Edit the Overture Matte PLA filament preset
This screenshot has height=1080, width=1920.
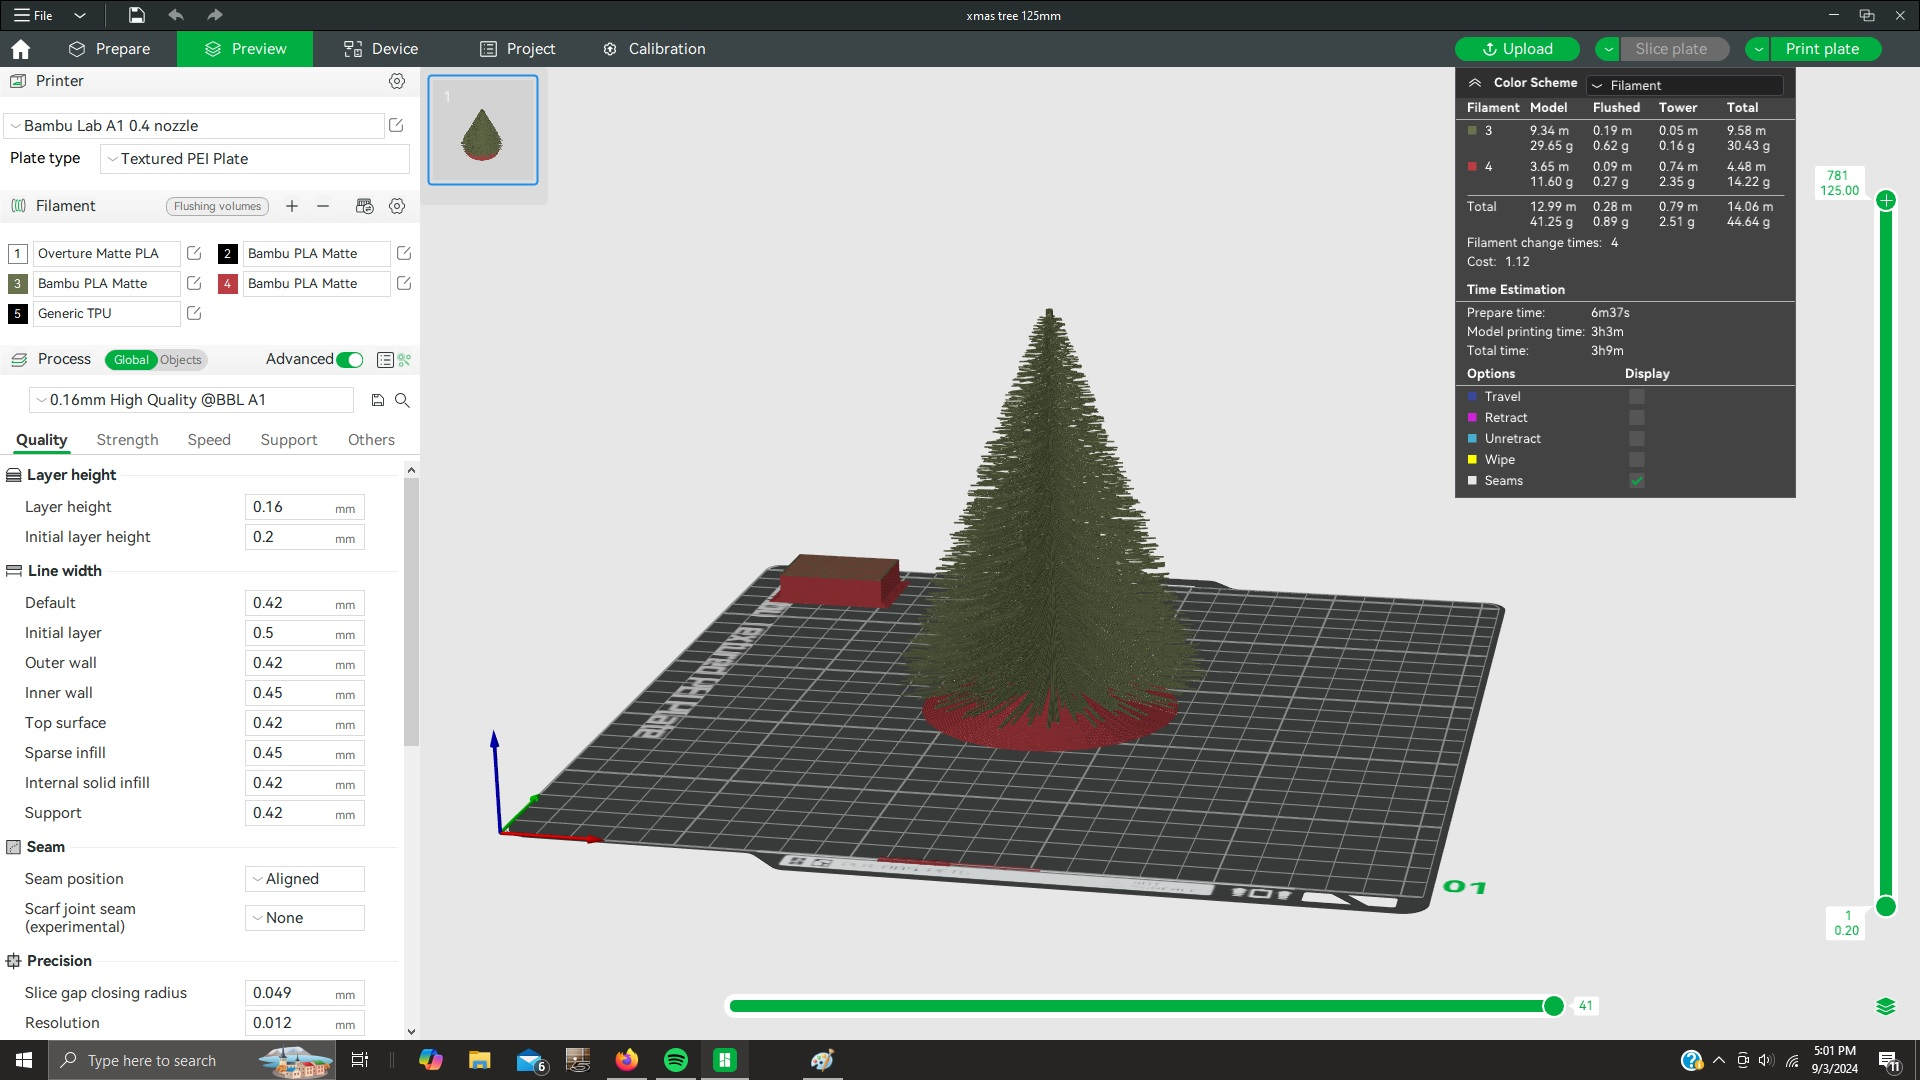(193, 254)
